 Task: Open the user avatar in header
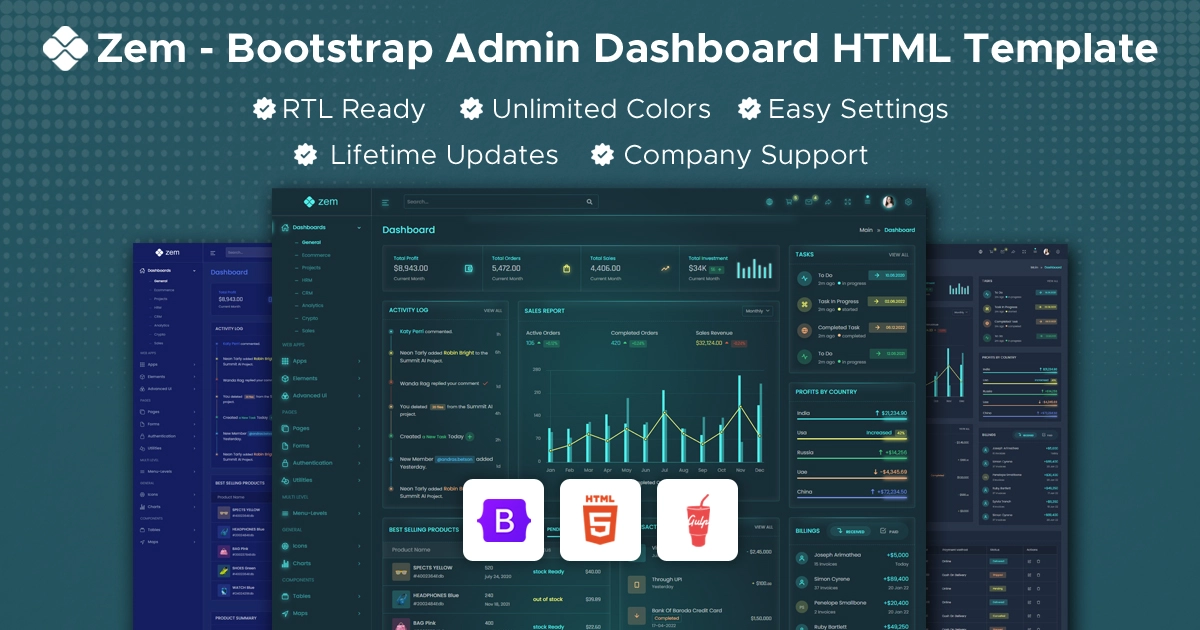click(x=888, y=201)
